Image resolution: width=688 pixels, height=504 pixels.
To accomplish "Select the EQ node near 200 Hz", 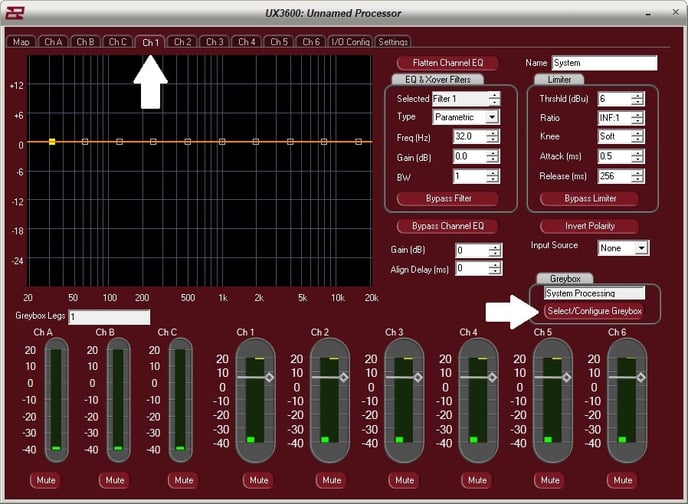I will [153, 142].
